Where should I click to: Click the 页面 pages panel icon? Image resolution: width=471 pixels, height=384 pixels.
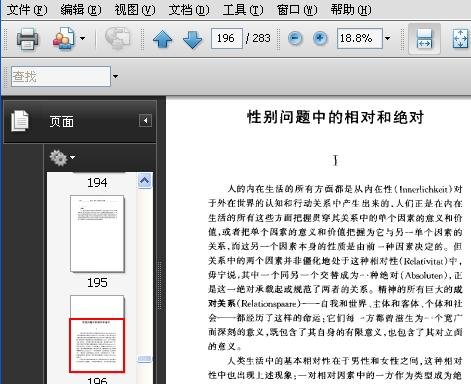coord(20,121)
